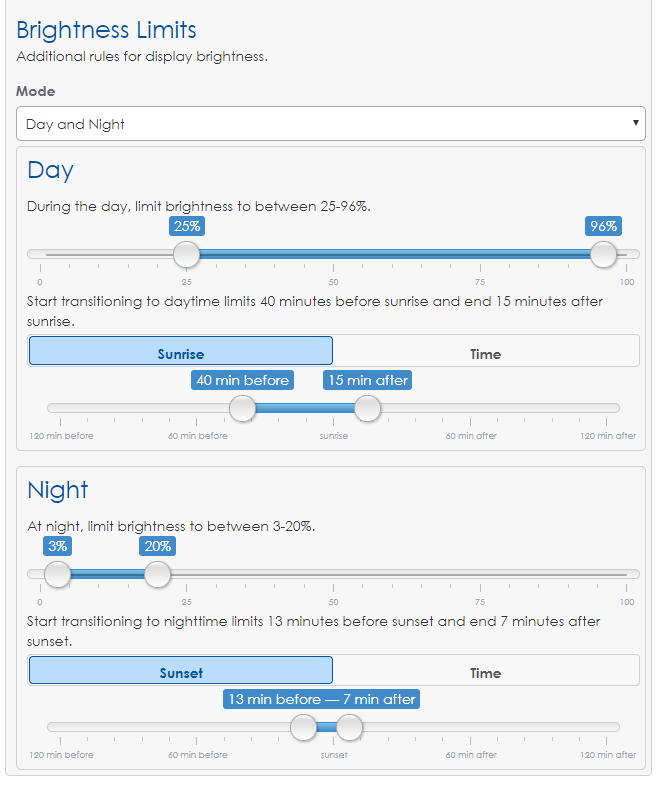Click the sunset slider's left handle
This screenshot has width=662, height=787.
[304, 727]
